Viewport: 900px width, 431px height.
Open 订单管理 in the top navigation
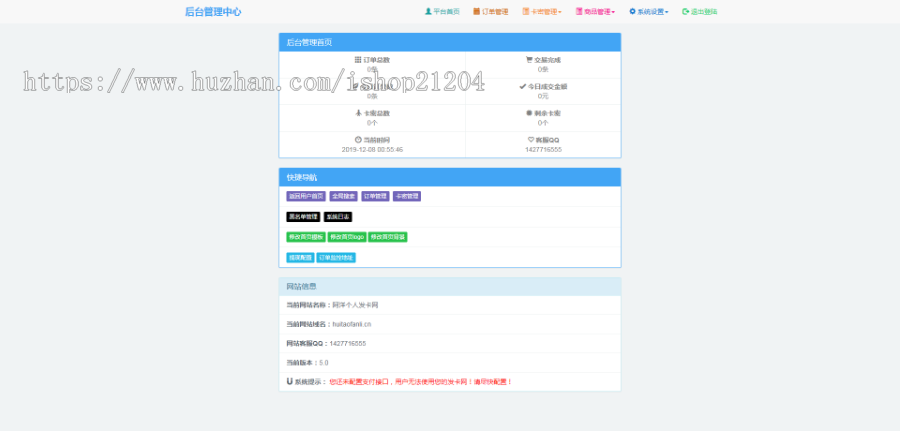pyautogui.click(x=491, y=11)
